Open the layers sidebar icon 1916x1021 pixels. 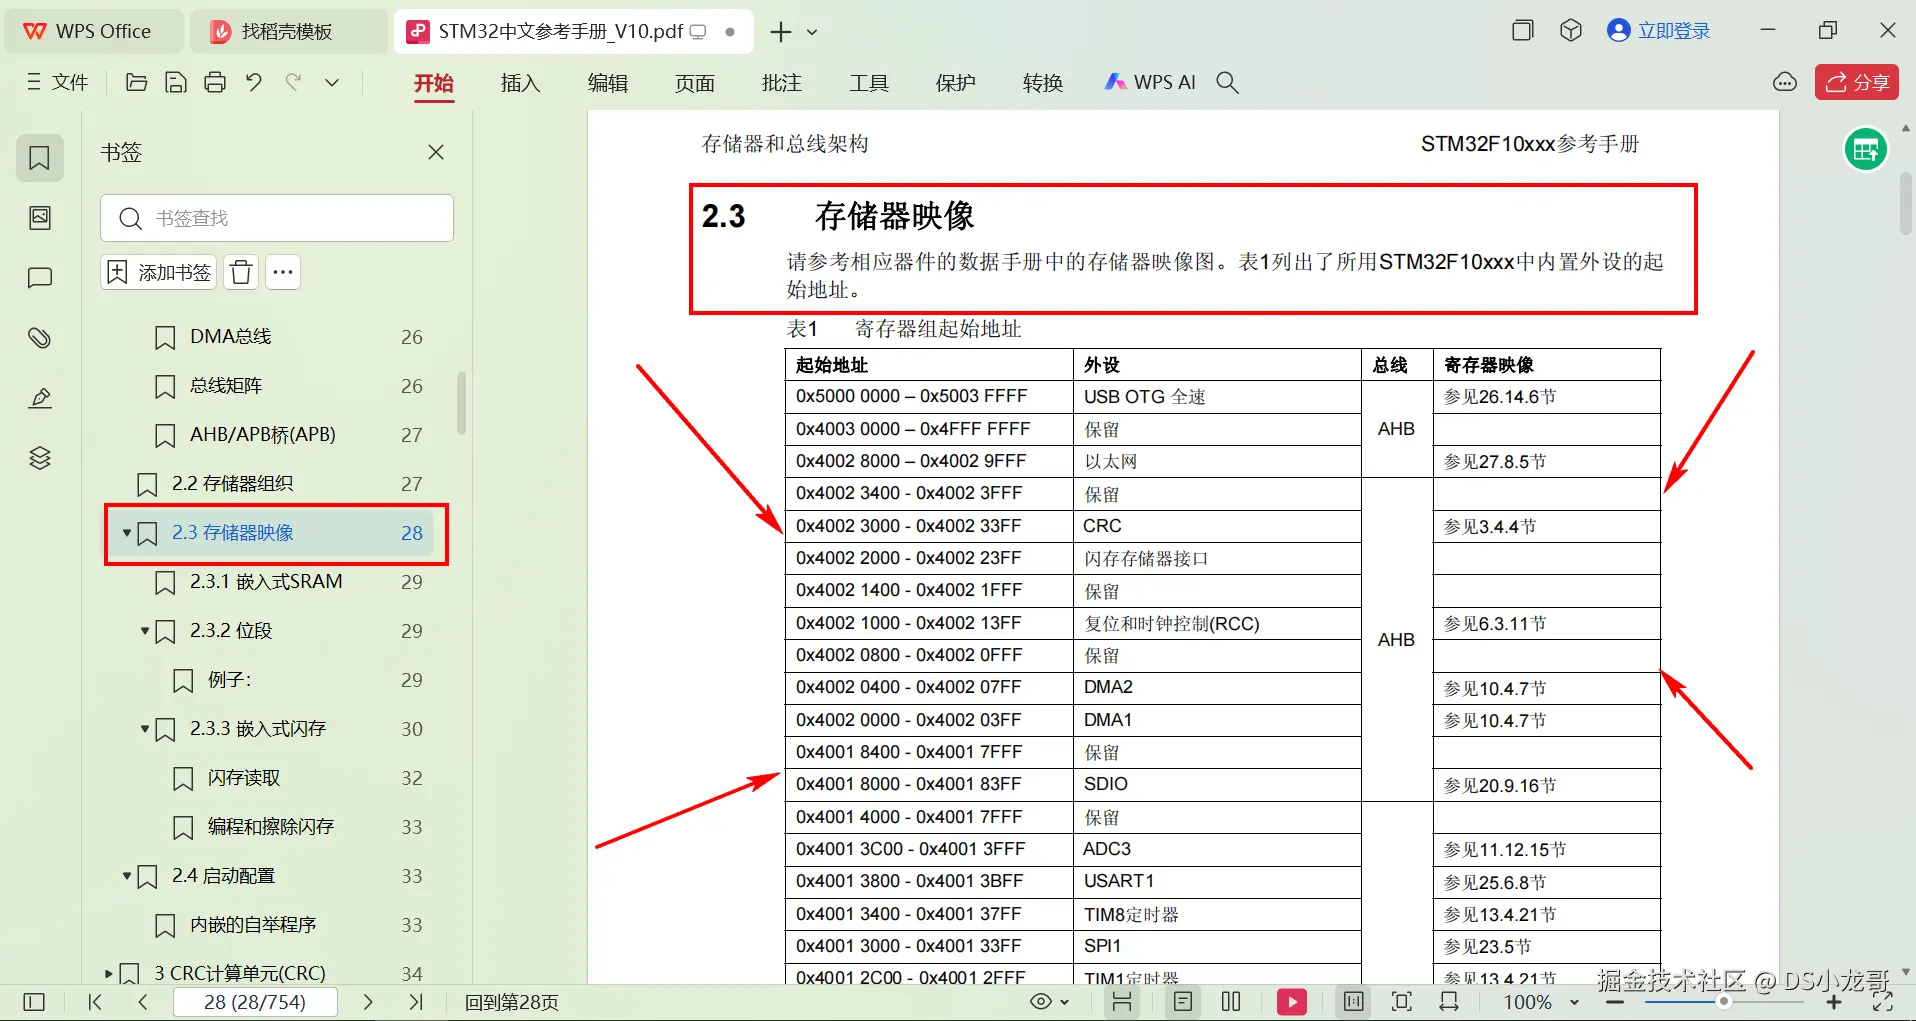40,458
